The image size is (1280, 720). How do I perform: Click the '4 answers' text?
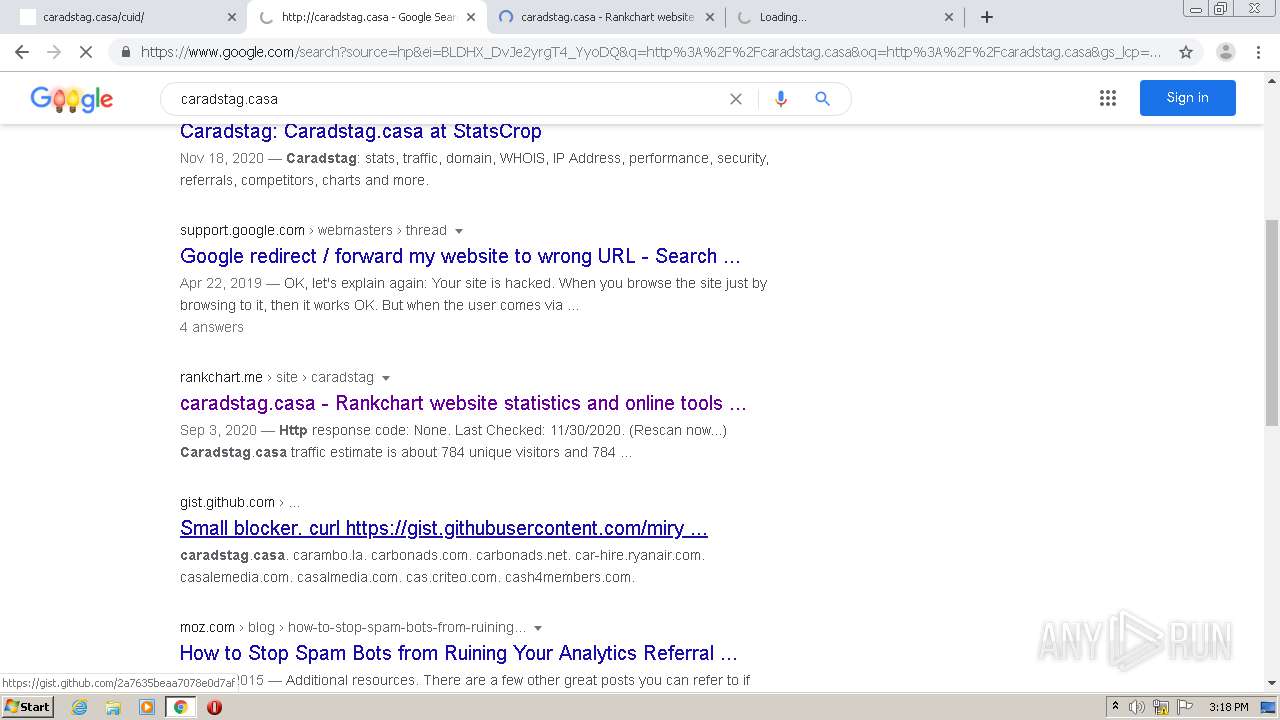(x=212, y=327)
